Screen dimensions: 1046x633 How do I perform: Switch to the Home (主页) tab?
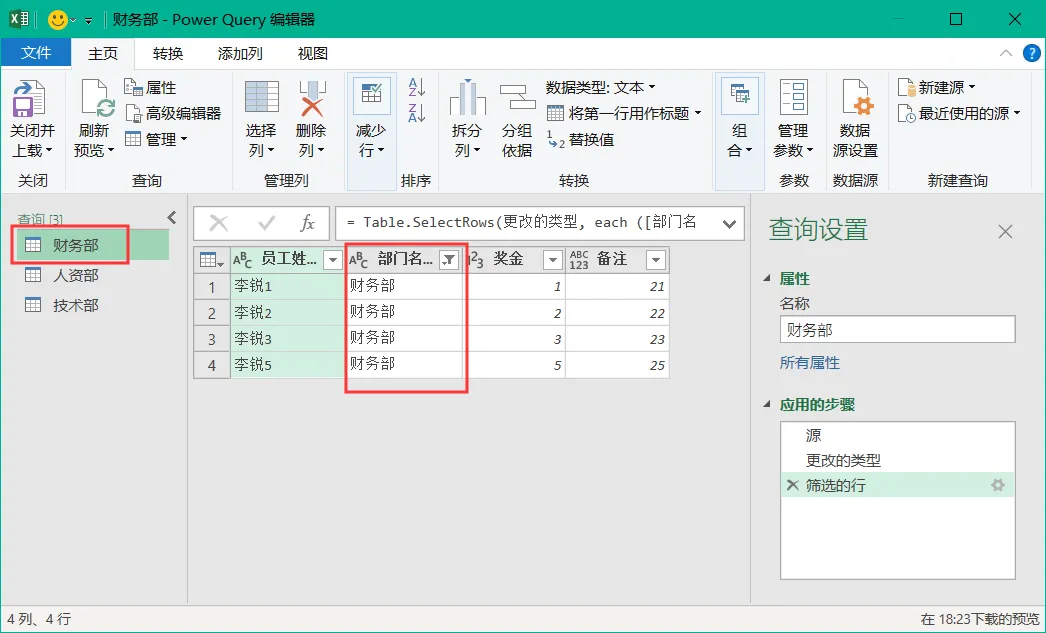[103, 53]
